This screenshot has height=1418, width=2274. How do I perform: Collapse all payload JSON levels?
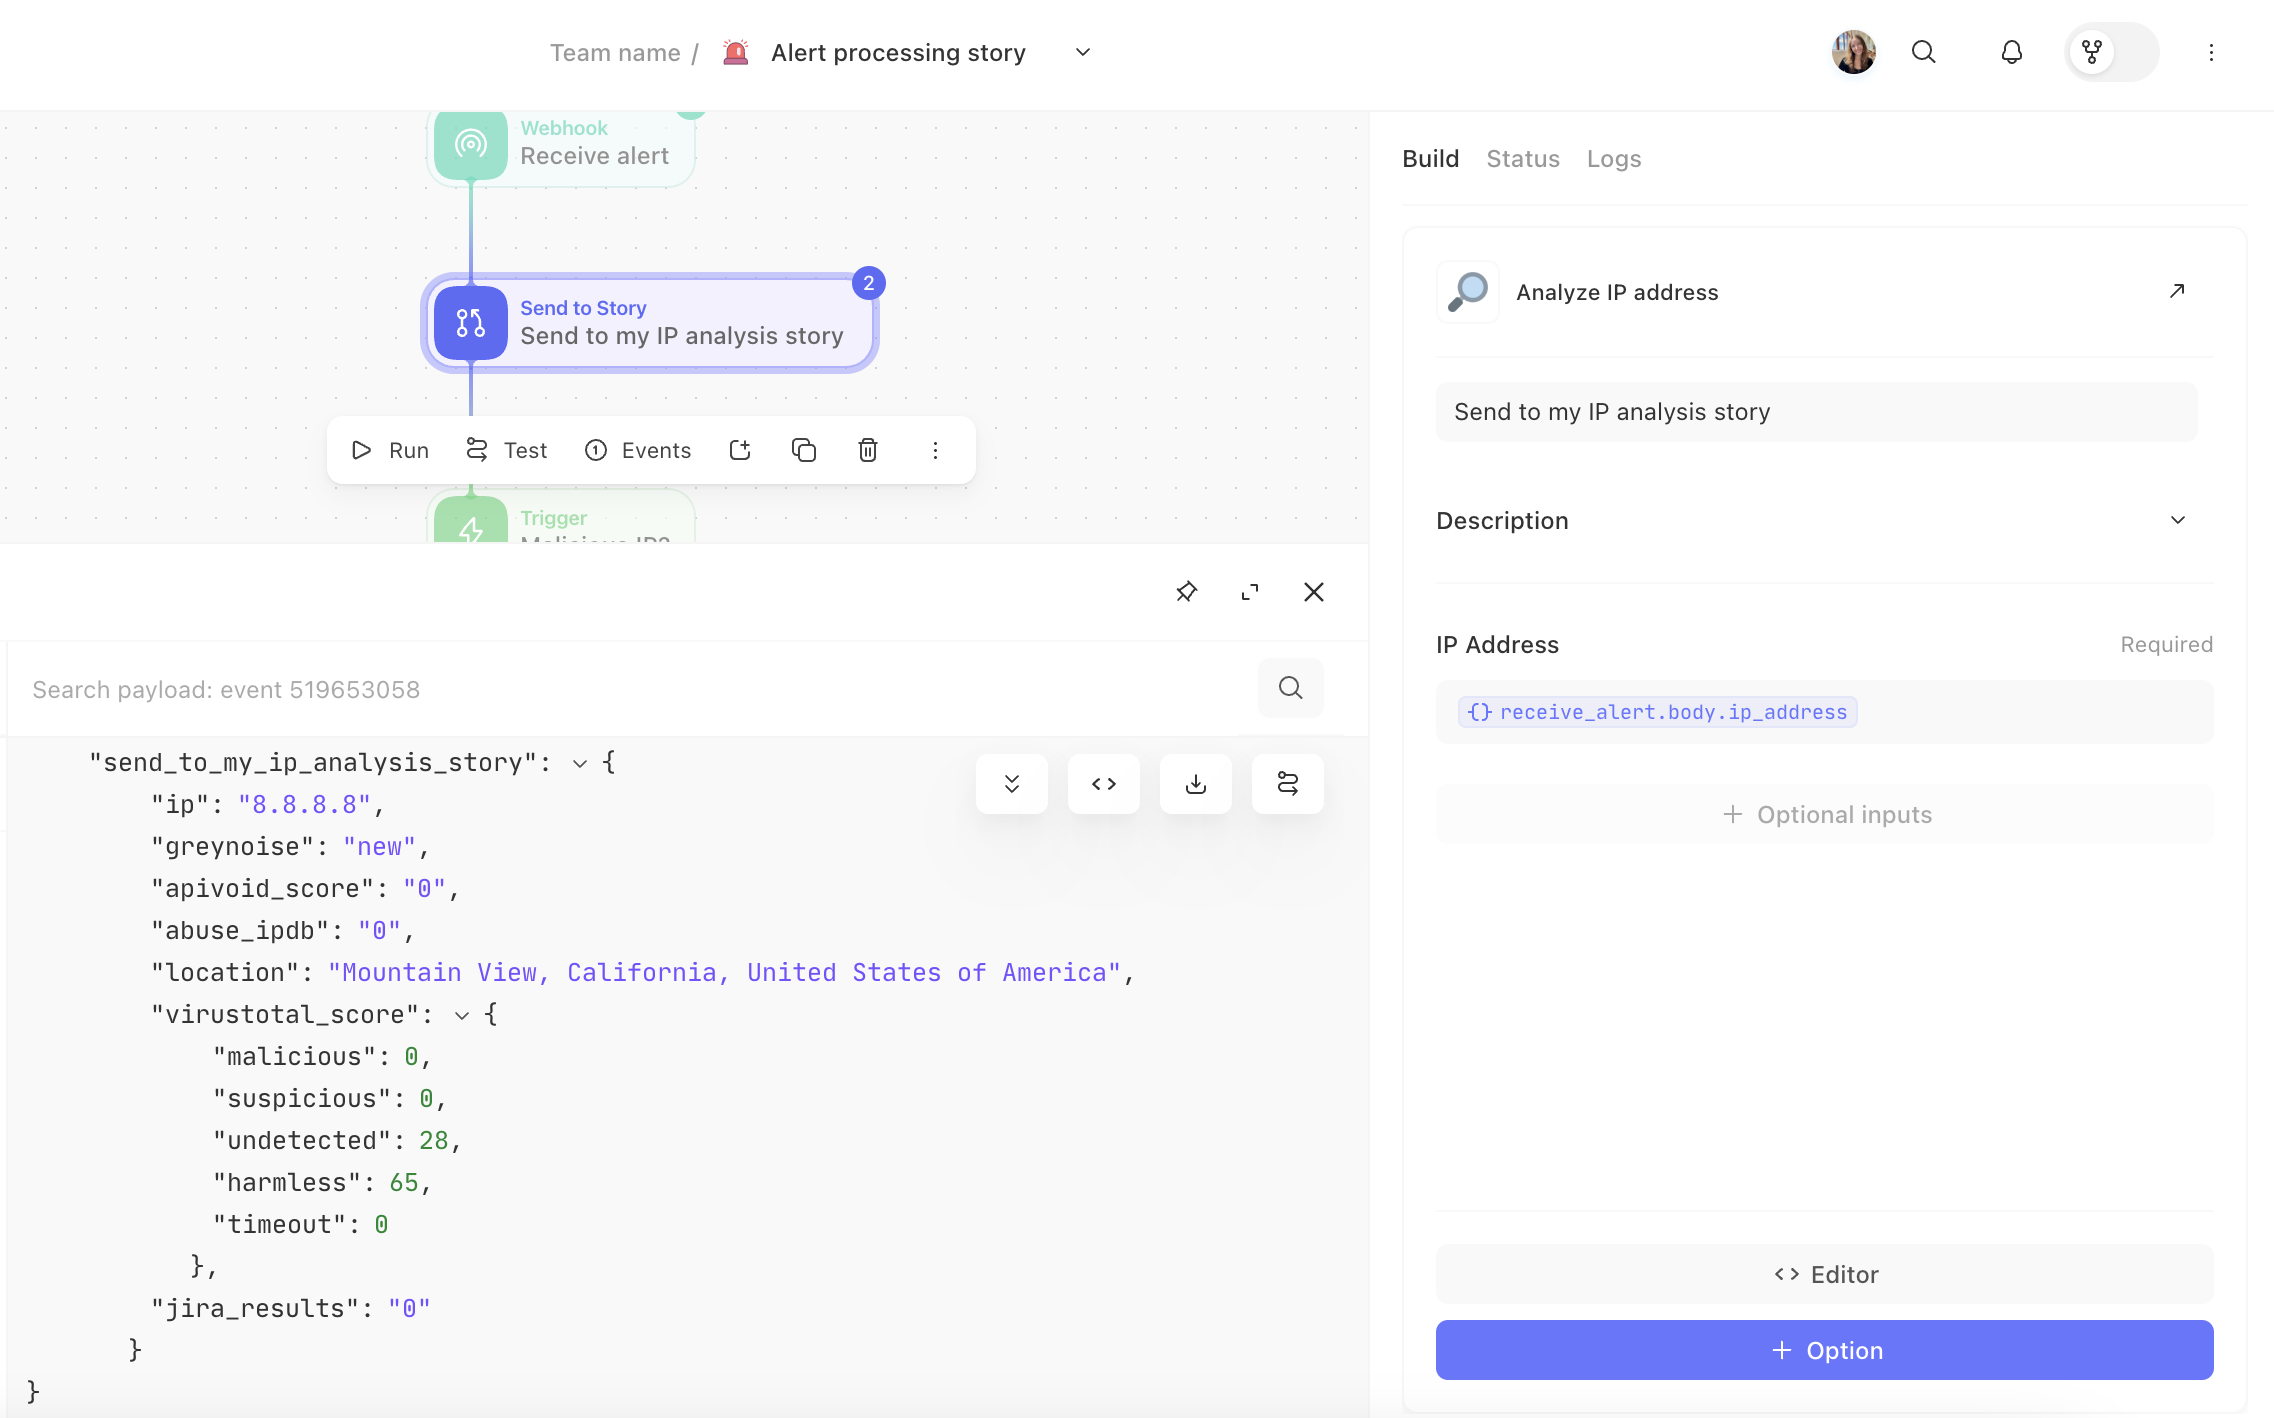pos(1012,784)
